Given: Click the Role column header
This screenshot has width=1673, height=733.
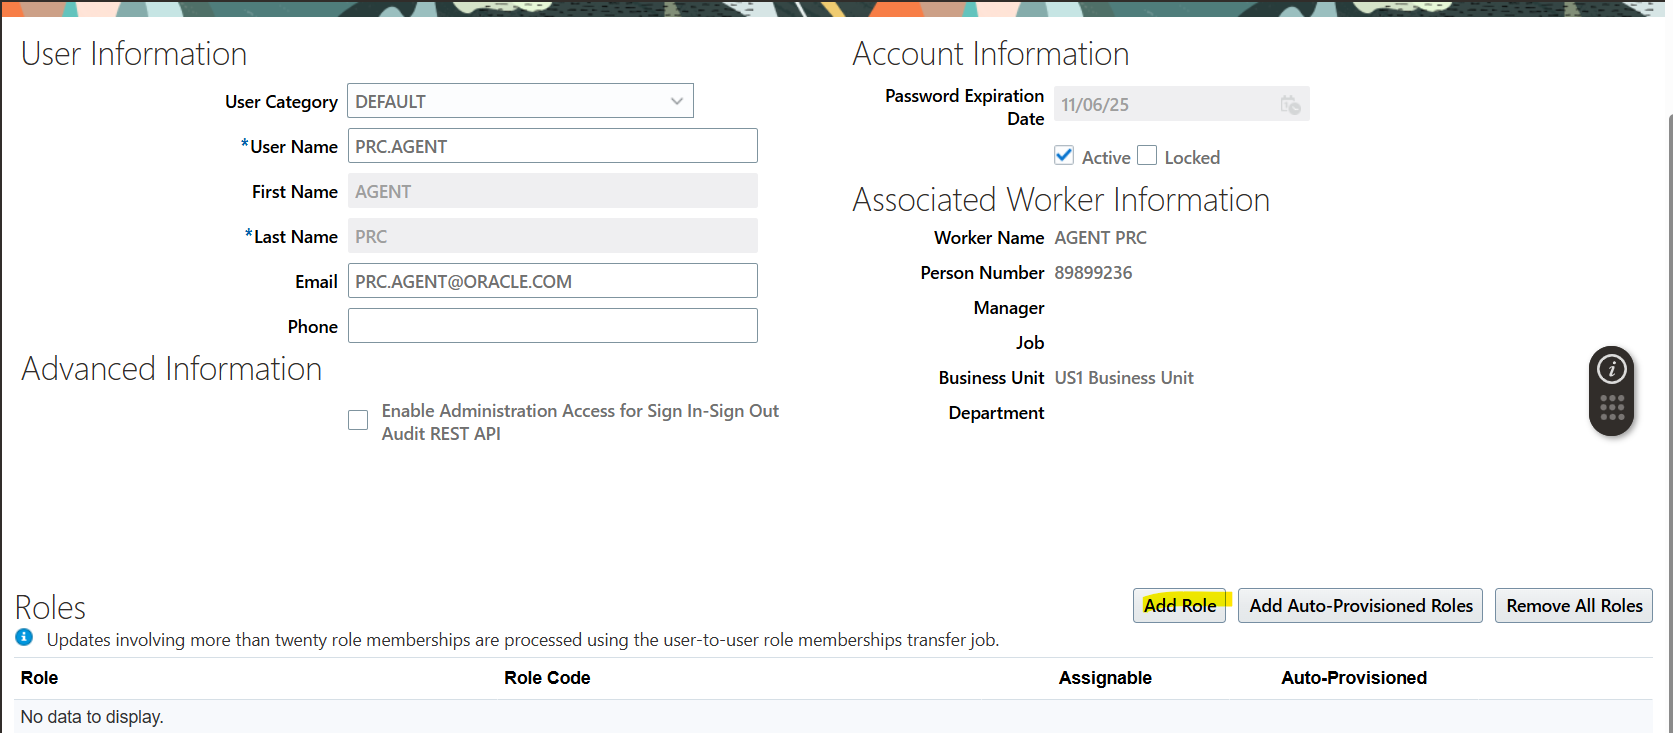Looking at the screenshot, I should click(40, 678).
